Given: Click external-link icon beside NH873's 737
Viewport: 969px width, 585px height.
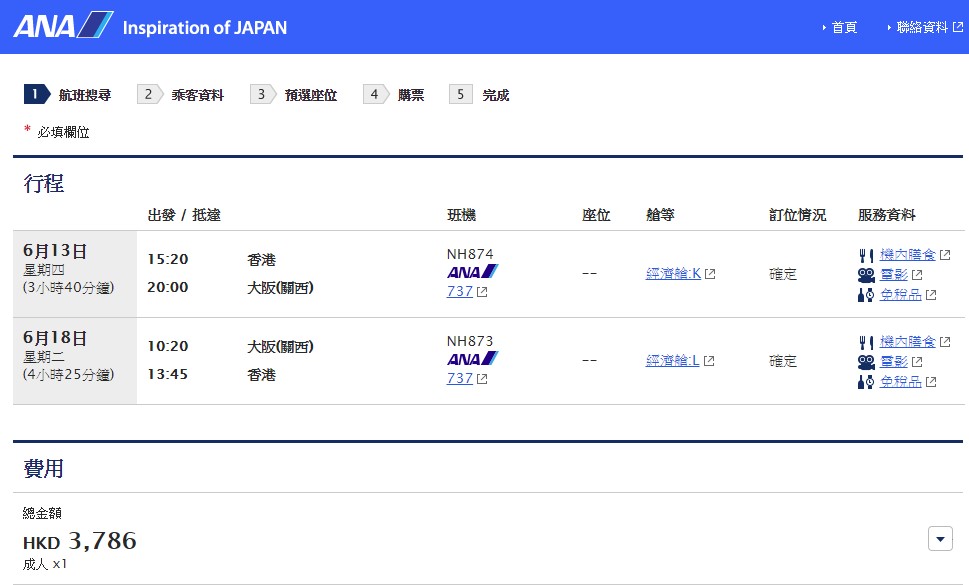Looking at the screenshot, I should point(482,379).
